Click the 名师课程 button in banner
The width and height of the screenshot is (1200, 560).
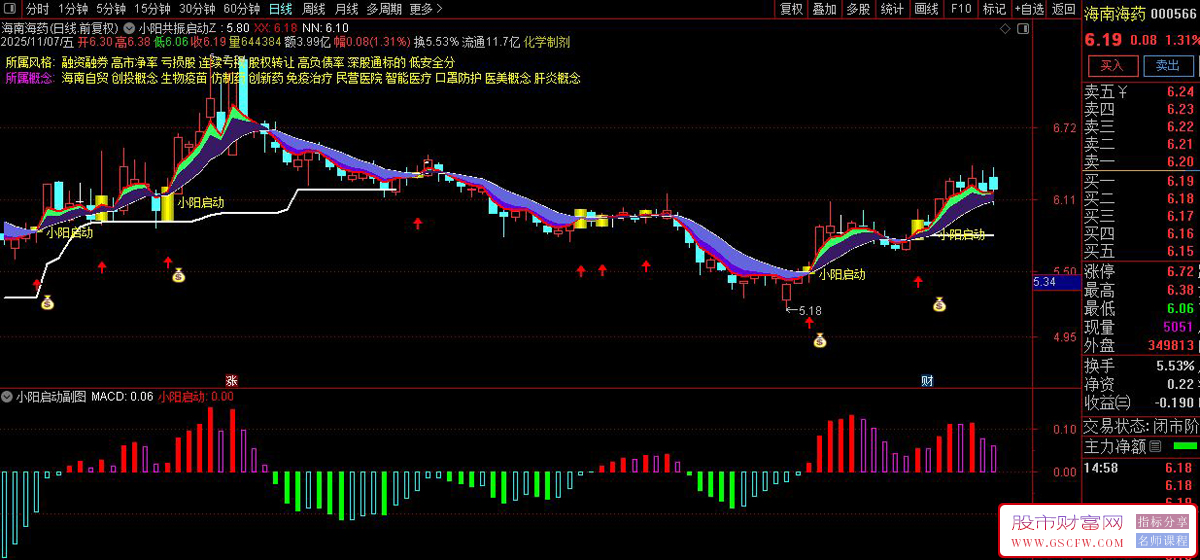point(1162,541)
